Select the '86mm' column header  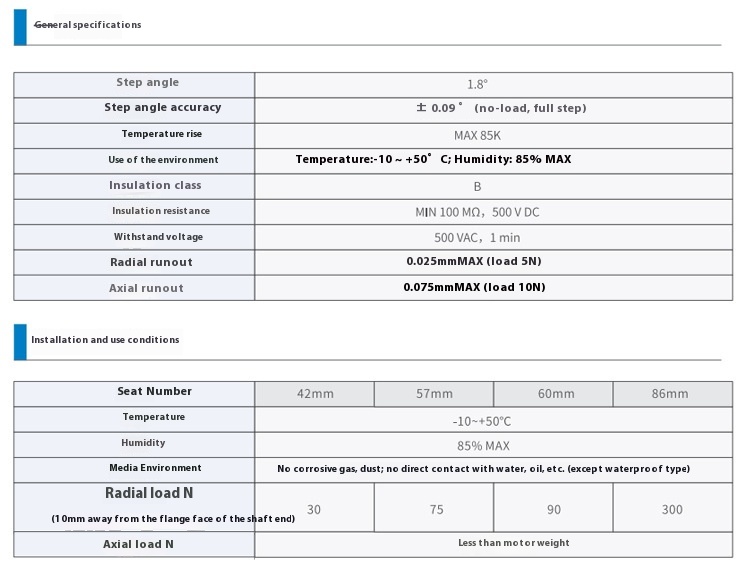(673, 394)
